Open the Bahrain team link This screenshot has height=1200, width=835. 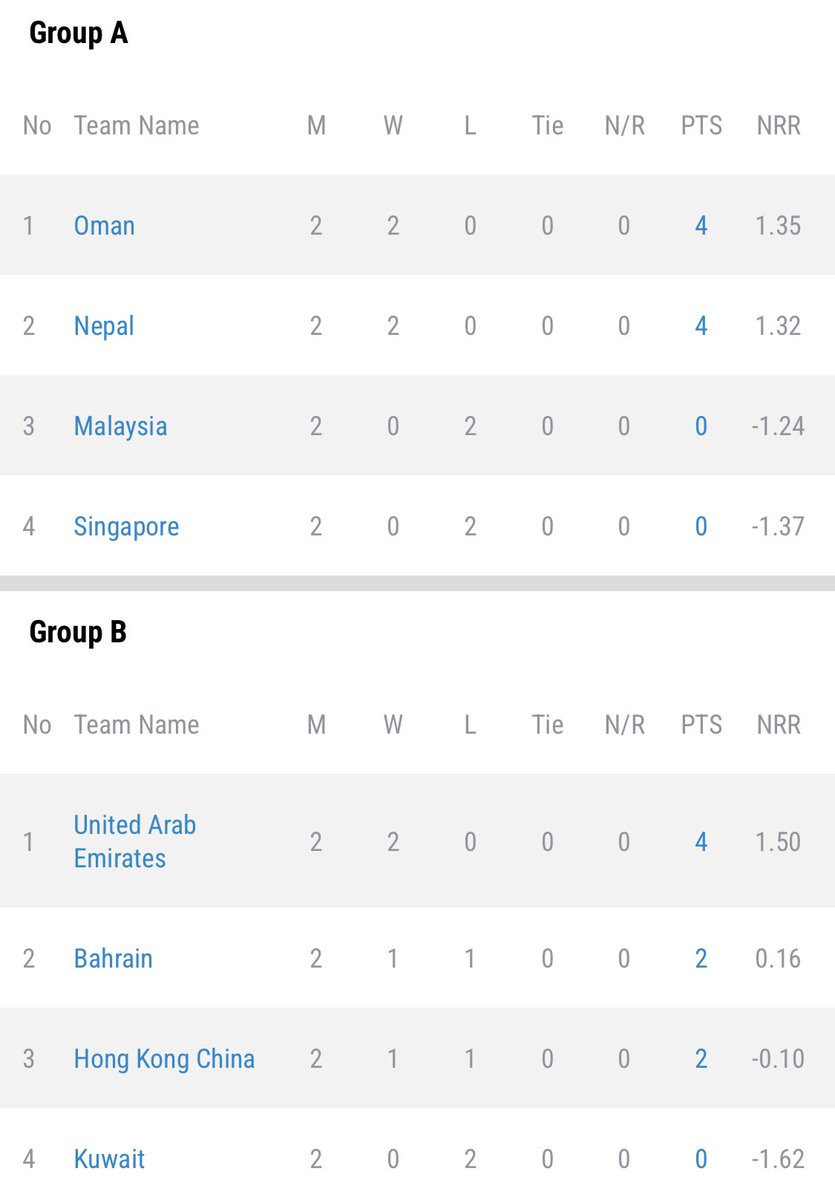(x=113, y=958)
